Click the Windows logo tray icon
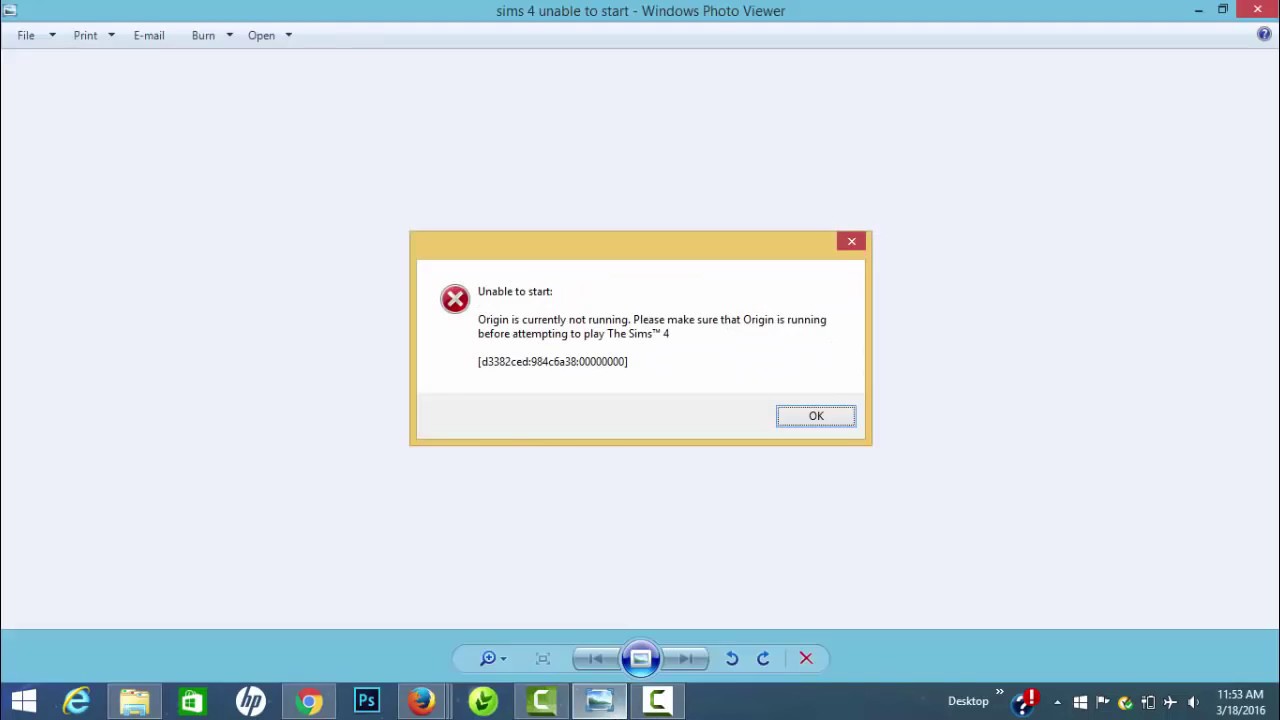 [1080, 702]
